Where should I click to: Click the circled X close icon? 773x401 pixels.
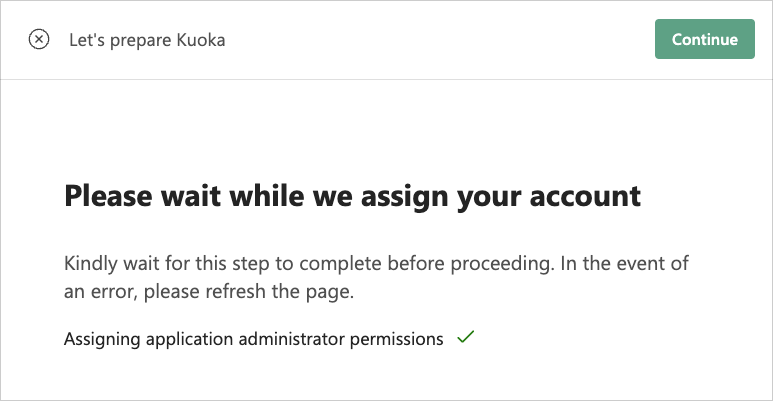[x=39, y=40]
